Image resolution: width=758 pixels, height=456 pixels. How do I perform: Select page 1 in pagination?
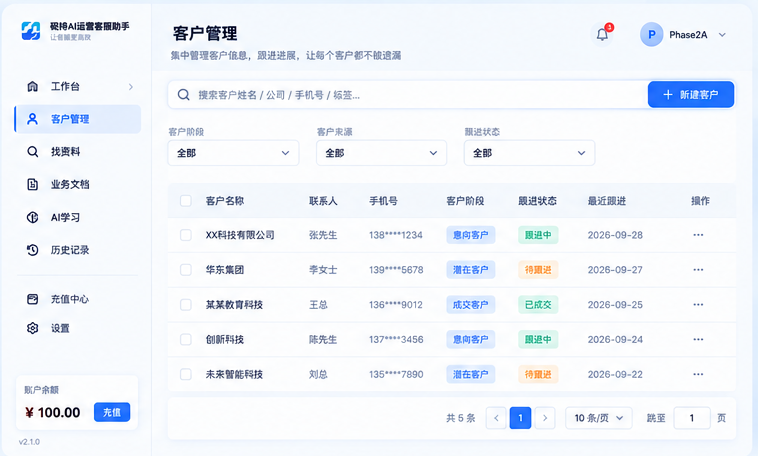520,418
